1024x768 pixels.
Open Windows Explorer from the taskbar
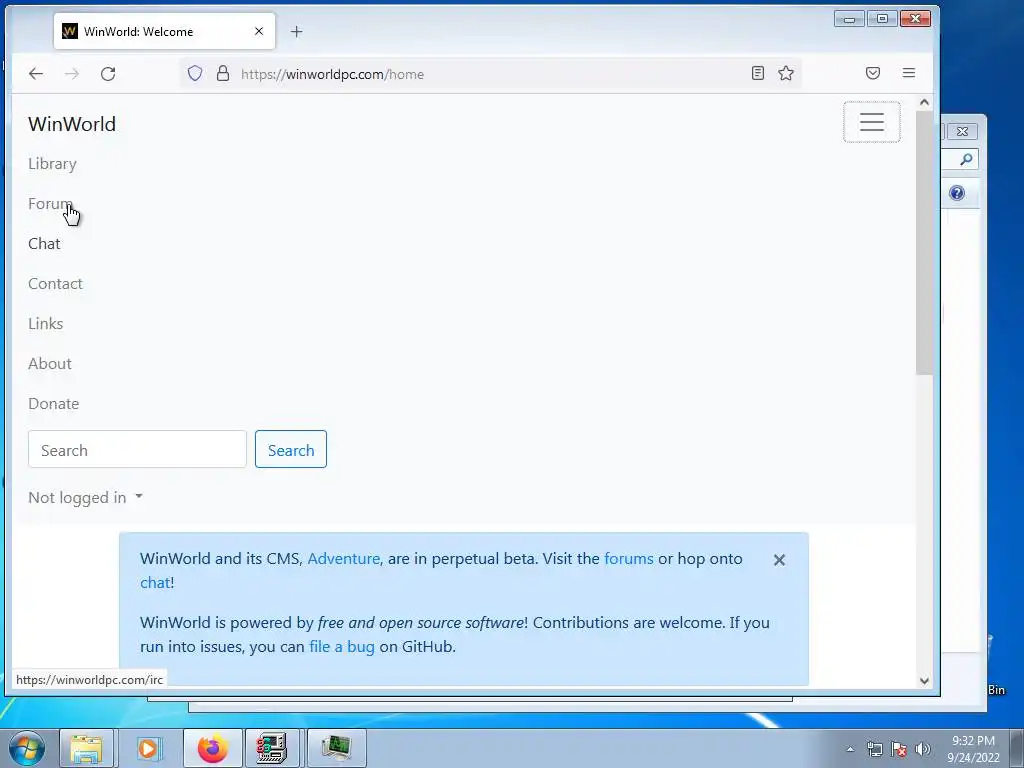86,748
